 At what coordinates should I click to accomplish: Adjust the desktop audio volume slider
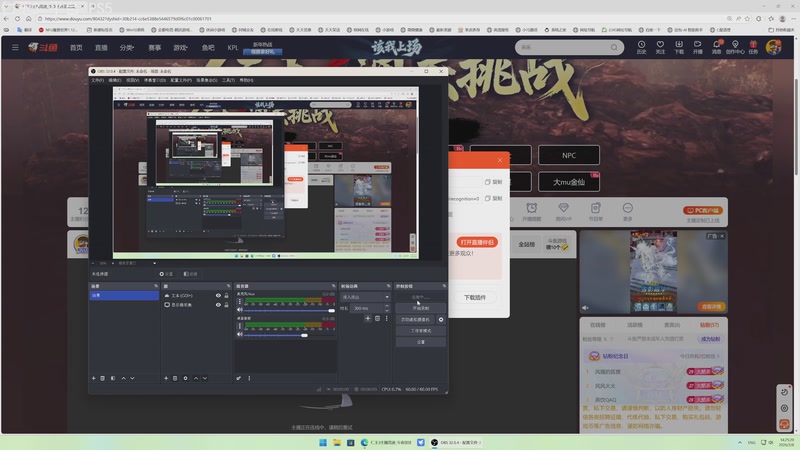coord(289,335)
